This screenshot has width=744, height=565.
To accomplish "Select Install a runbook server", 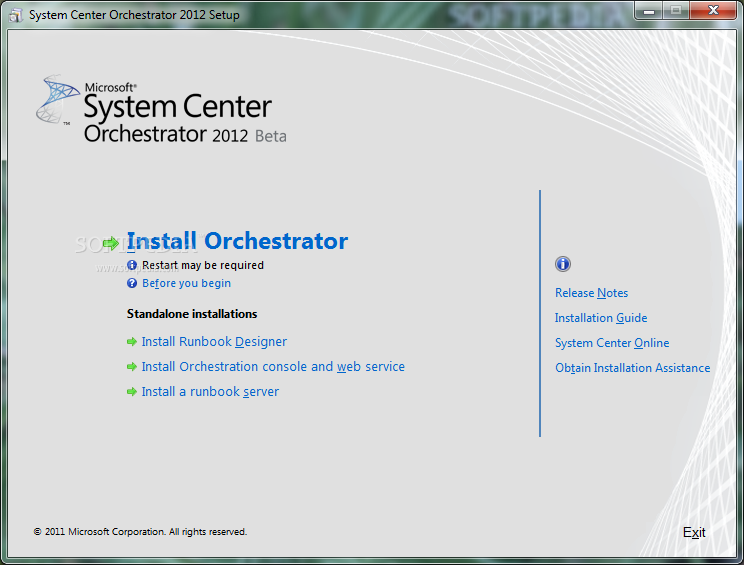I will 210,392.
